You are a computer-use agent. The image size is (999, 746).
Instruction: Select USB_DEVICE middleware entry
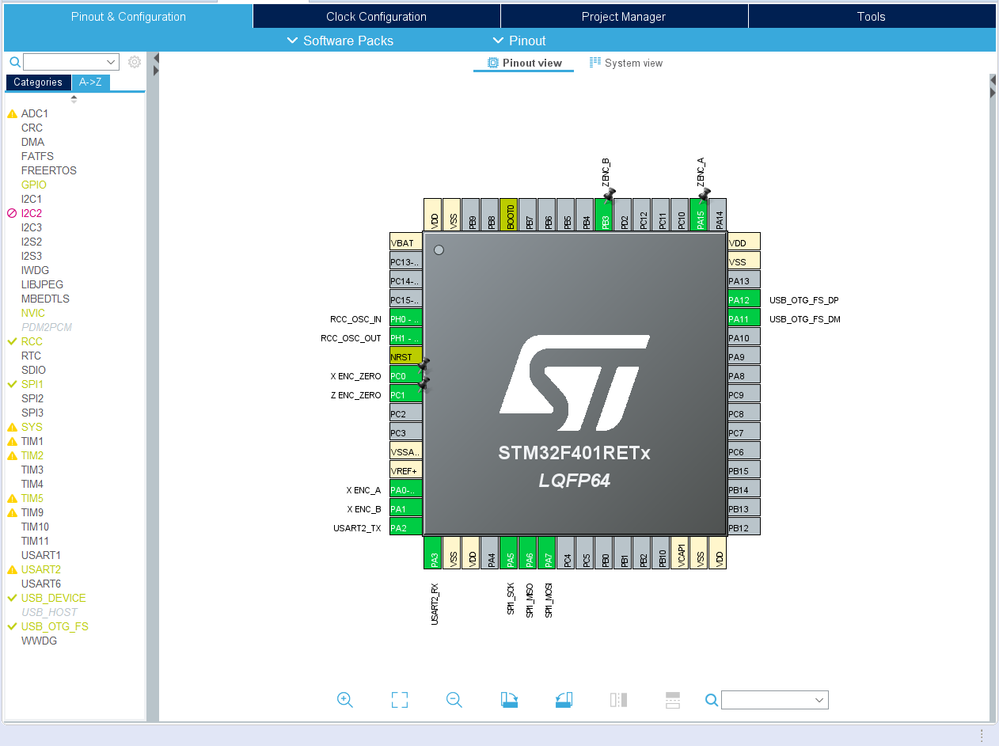tap(54, 598)
